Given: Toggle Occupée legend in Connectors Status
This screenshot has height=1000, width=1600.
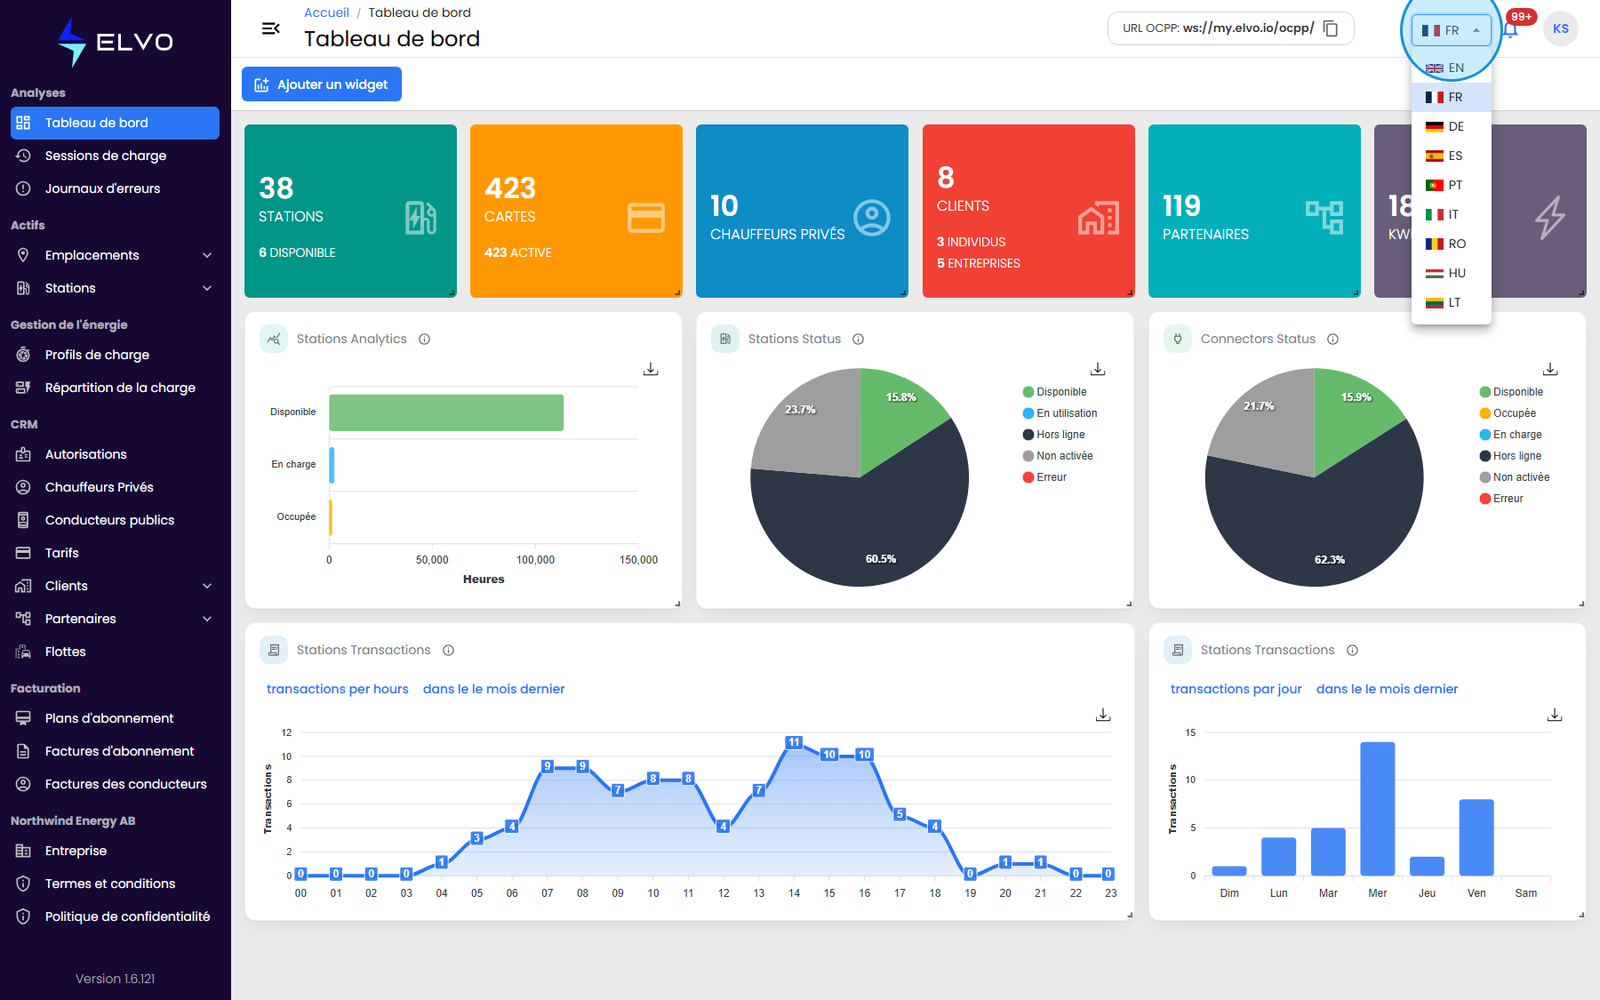Looking at the screenshot, I should [x=1508, y=413].
